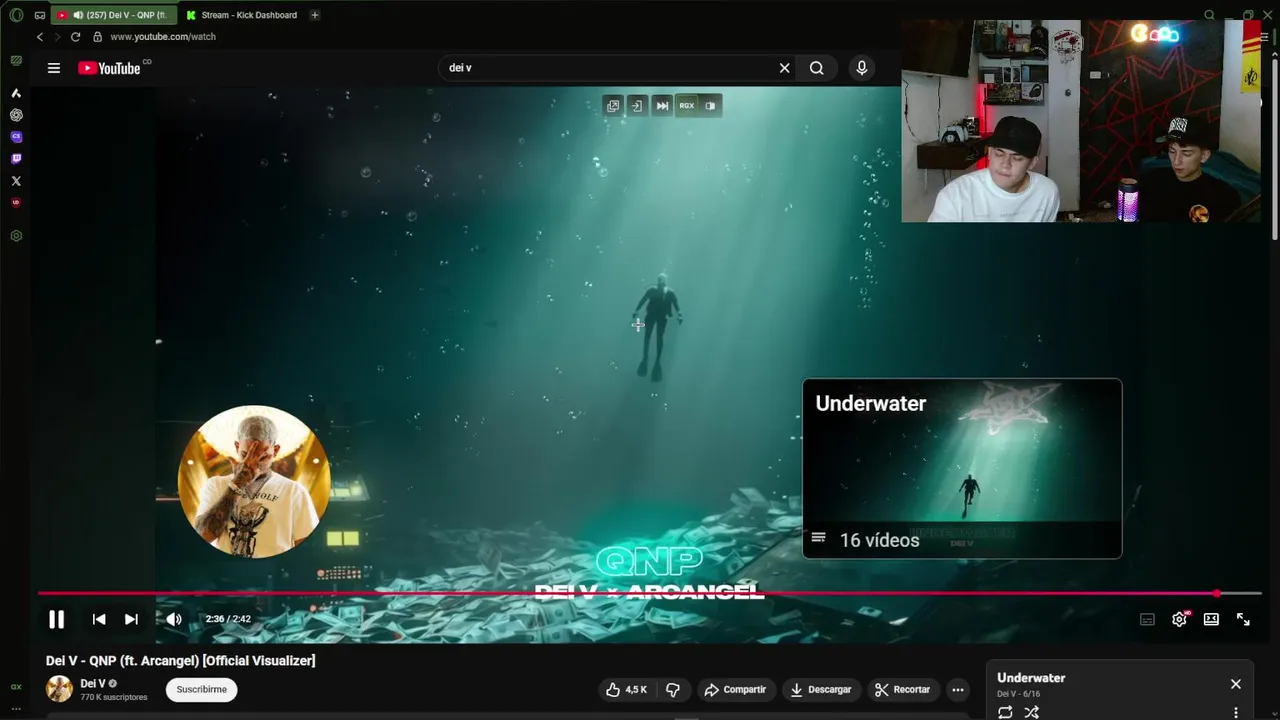The image size is (1280, 720).
Task: Pause the video
Action: [x=57, y=619]
